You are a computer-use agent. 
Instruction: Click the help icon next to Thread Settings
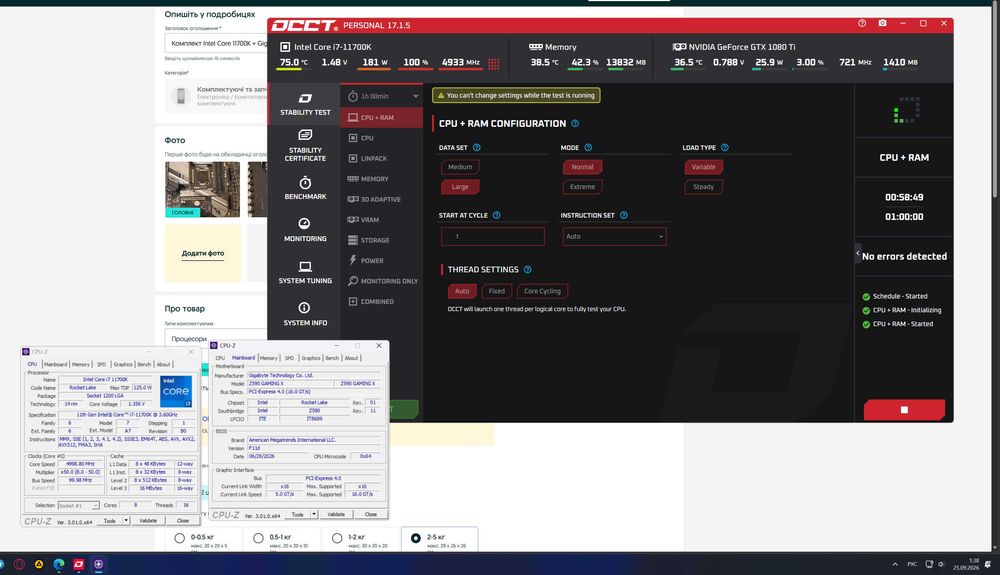(x=527, y=270)
